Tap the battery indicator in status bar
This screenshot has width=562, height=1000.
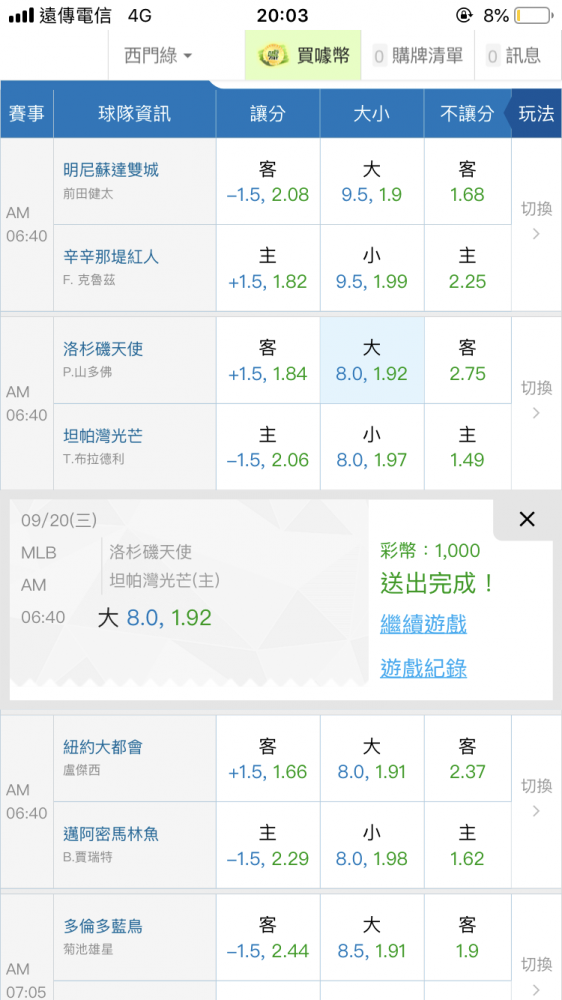click(532, 15)
